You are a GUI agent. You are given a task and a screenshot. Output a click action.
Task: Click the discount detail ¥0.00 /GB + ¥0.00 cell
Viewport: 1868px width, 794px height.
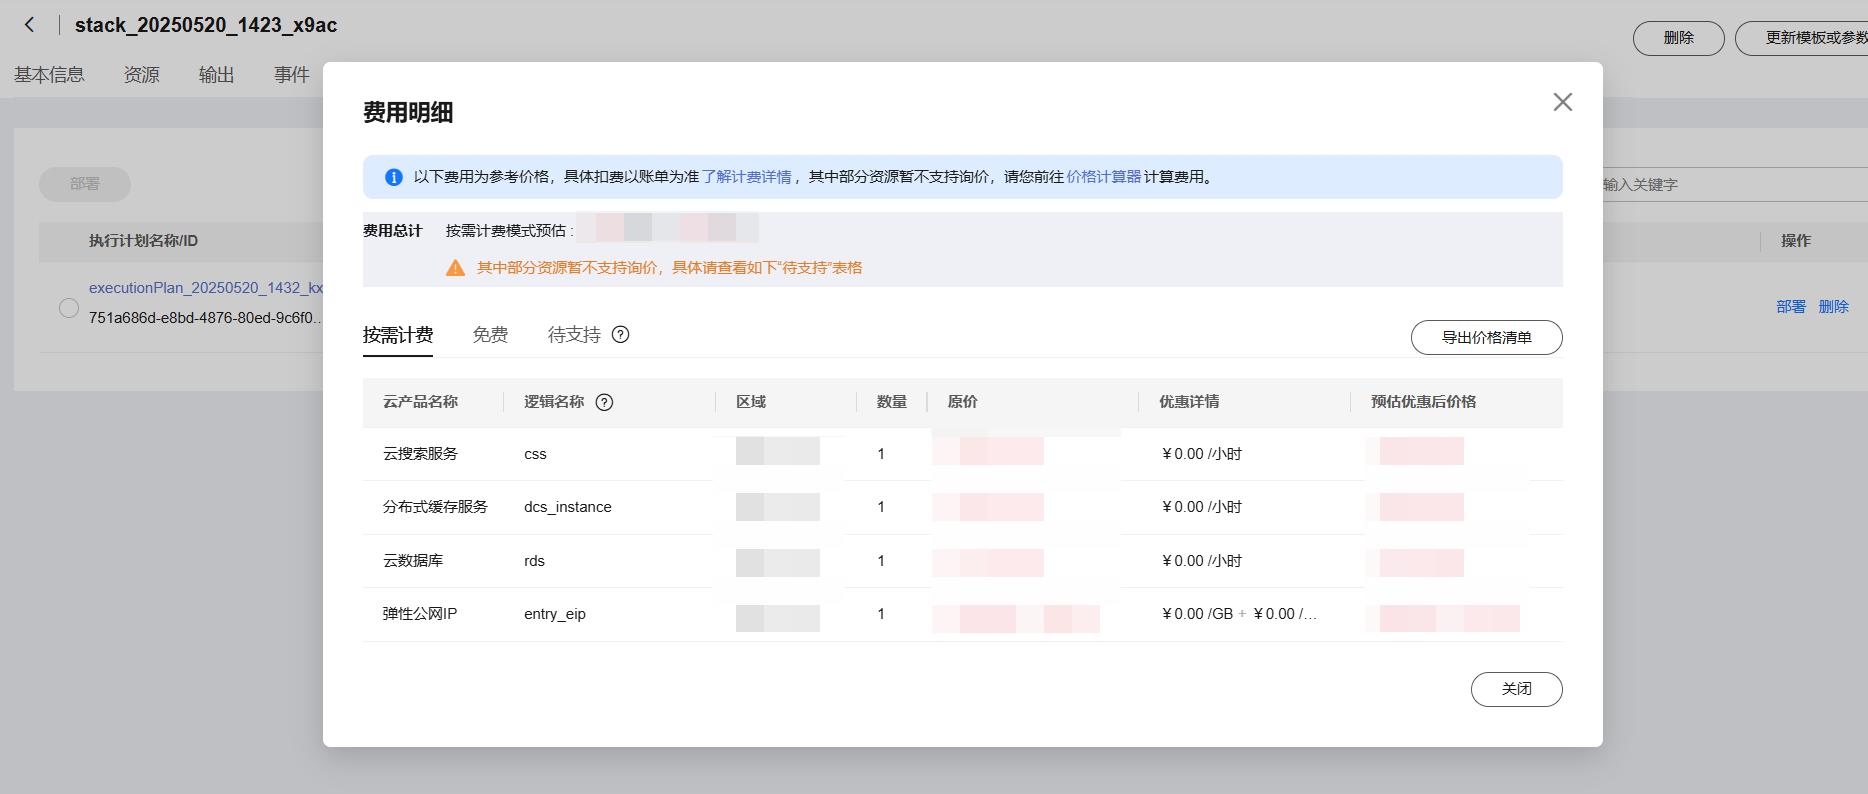(x=1239, y=614)
